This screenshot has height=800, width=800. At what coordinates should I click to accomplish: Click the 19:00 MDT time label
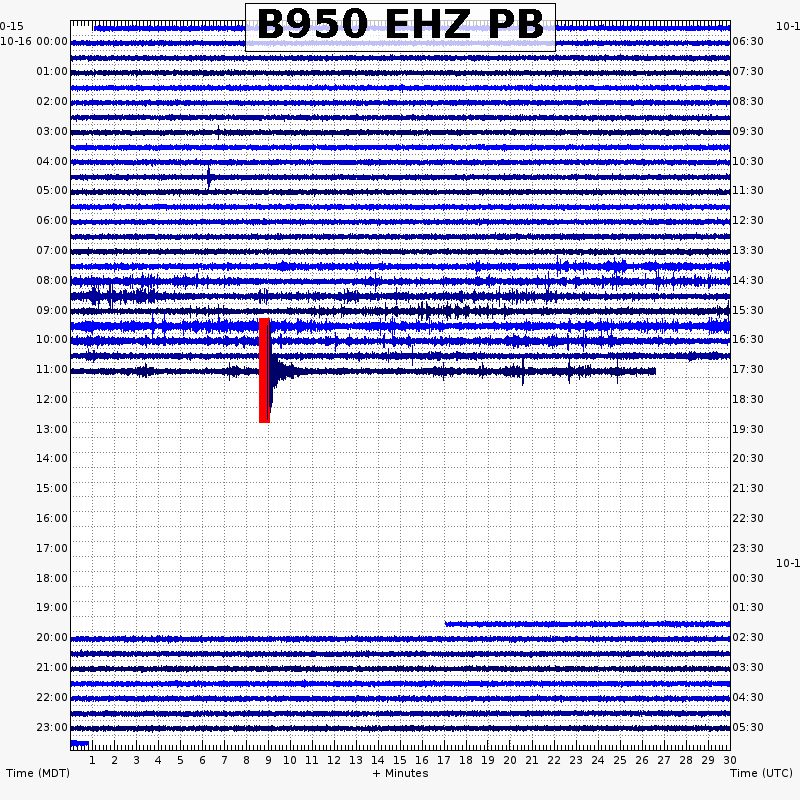point(52,607)
